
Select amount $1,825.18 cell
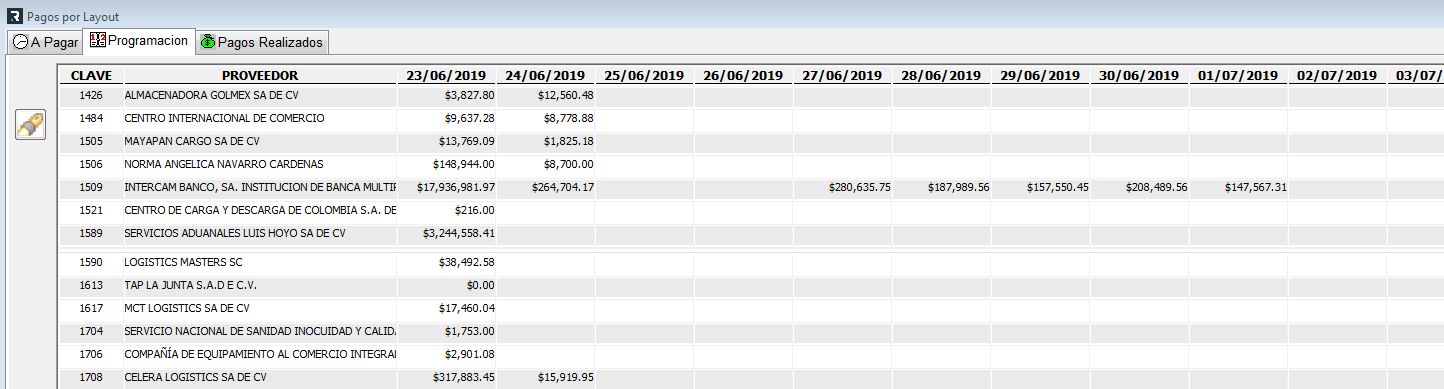(546, 142)
